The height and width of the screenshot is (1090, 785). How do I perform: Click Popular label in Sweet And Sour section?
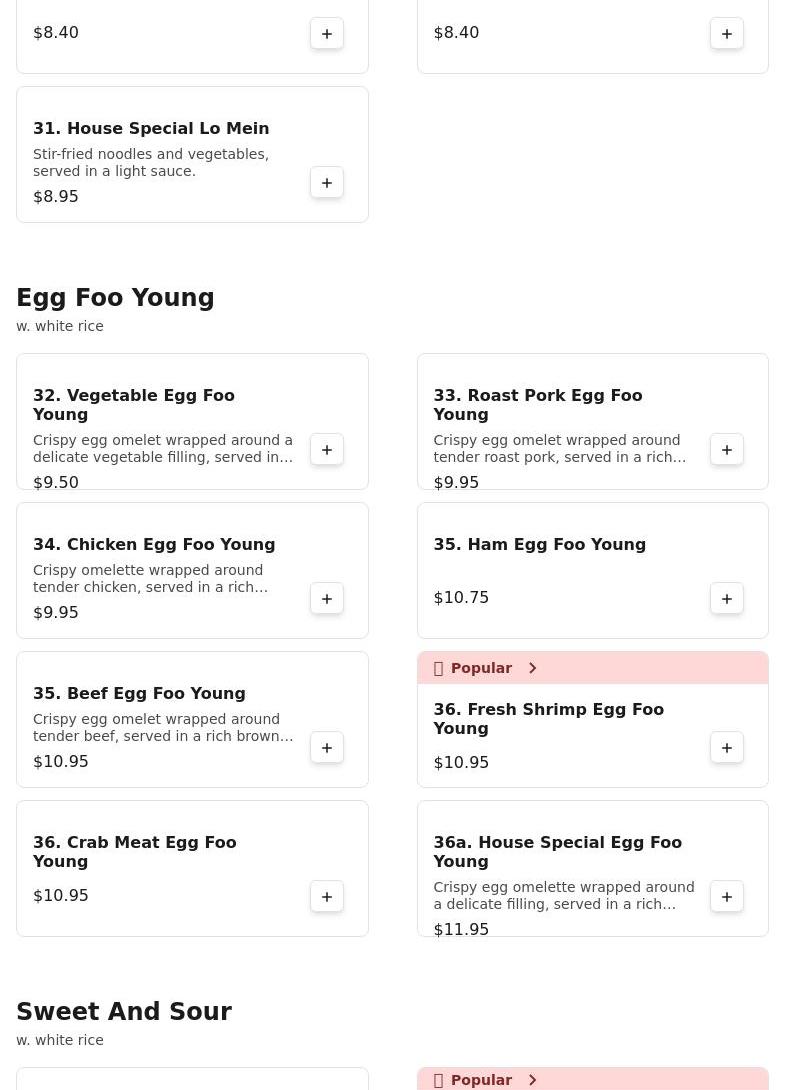pos(481,1080)
